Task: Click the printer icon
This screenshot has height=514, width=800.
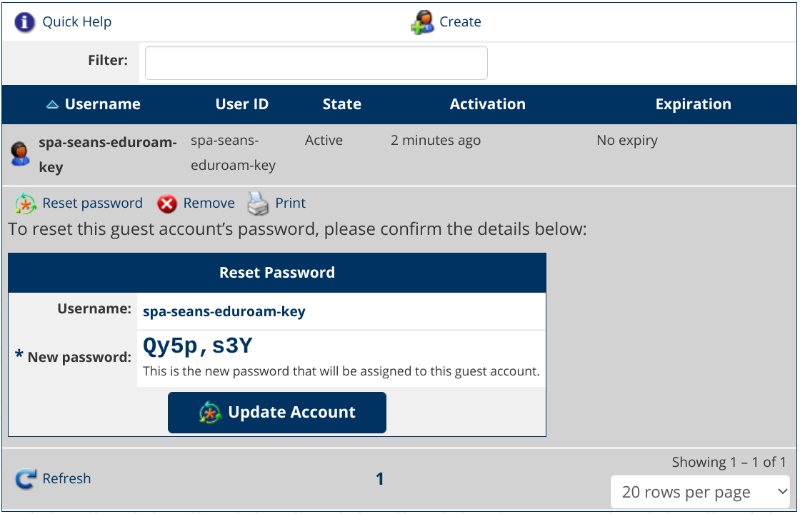Action: tap(258, 203)
